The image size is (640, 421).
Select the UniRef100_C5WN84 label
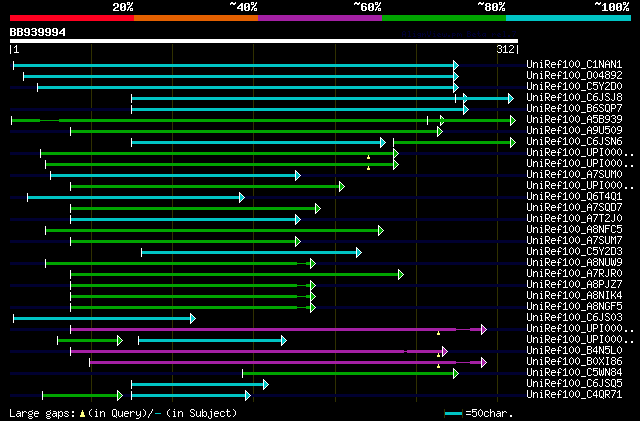[x=574, y=373]
